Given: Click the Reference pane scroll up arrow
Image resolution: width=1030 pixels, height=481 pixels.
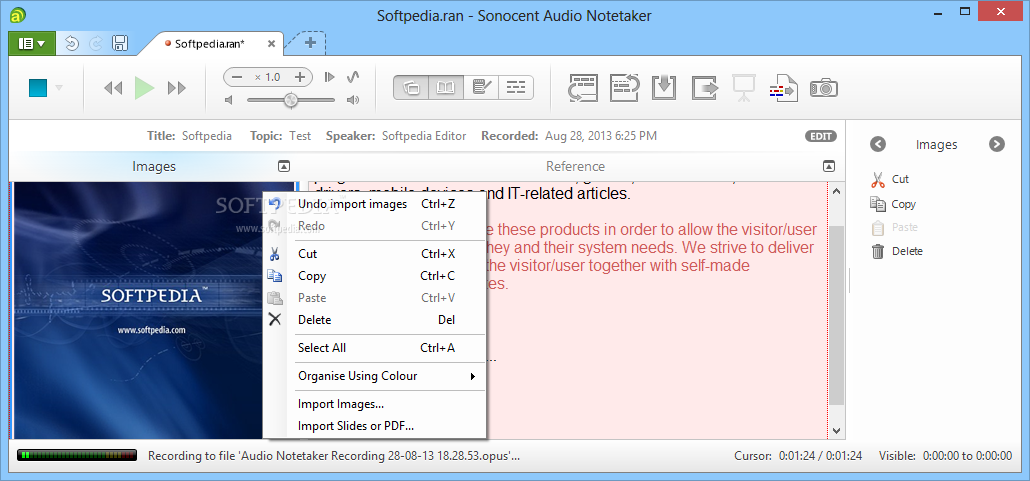Looking at the screenshot, I should coord(836,191).
